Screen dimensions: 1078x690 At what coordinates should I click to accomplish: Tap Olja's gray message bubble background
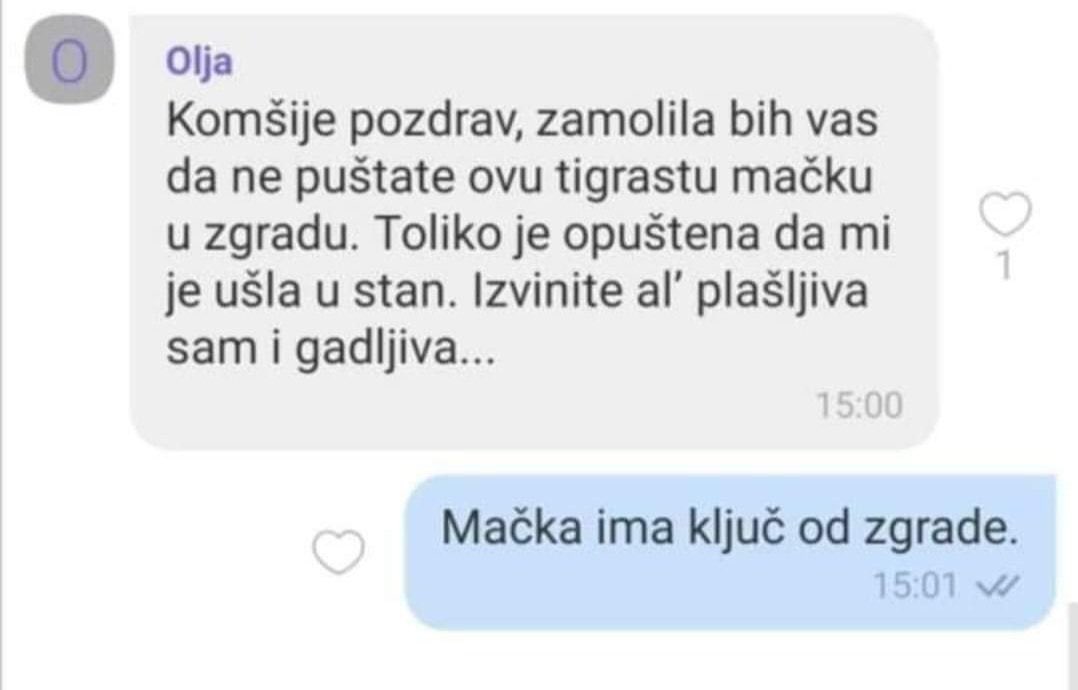[534, 234]
